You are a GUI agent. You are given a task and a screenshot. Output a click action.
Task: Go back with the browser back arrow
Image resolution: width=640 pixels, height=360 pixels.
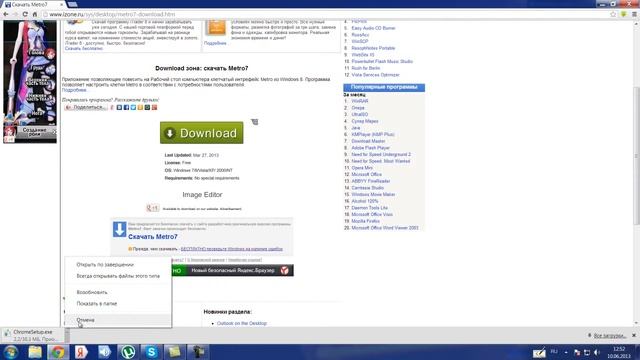click(x=6, y=14)
